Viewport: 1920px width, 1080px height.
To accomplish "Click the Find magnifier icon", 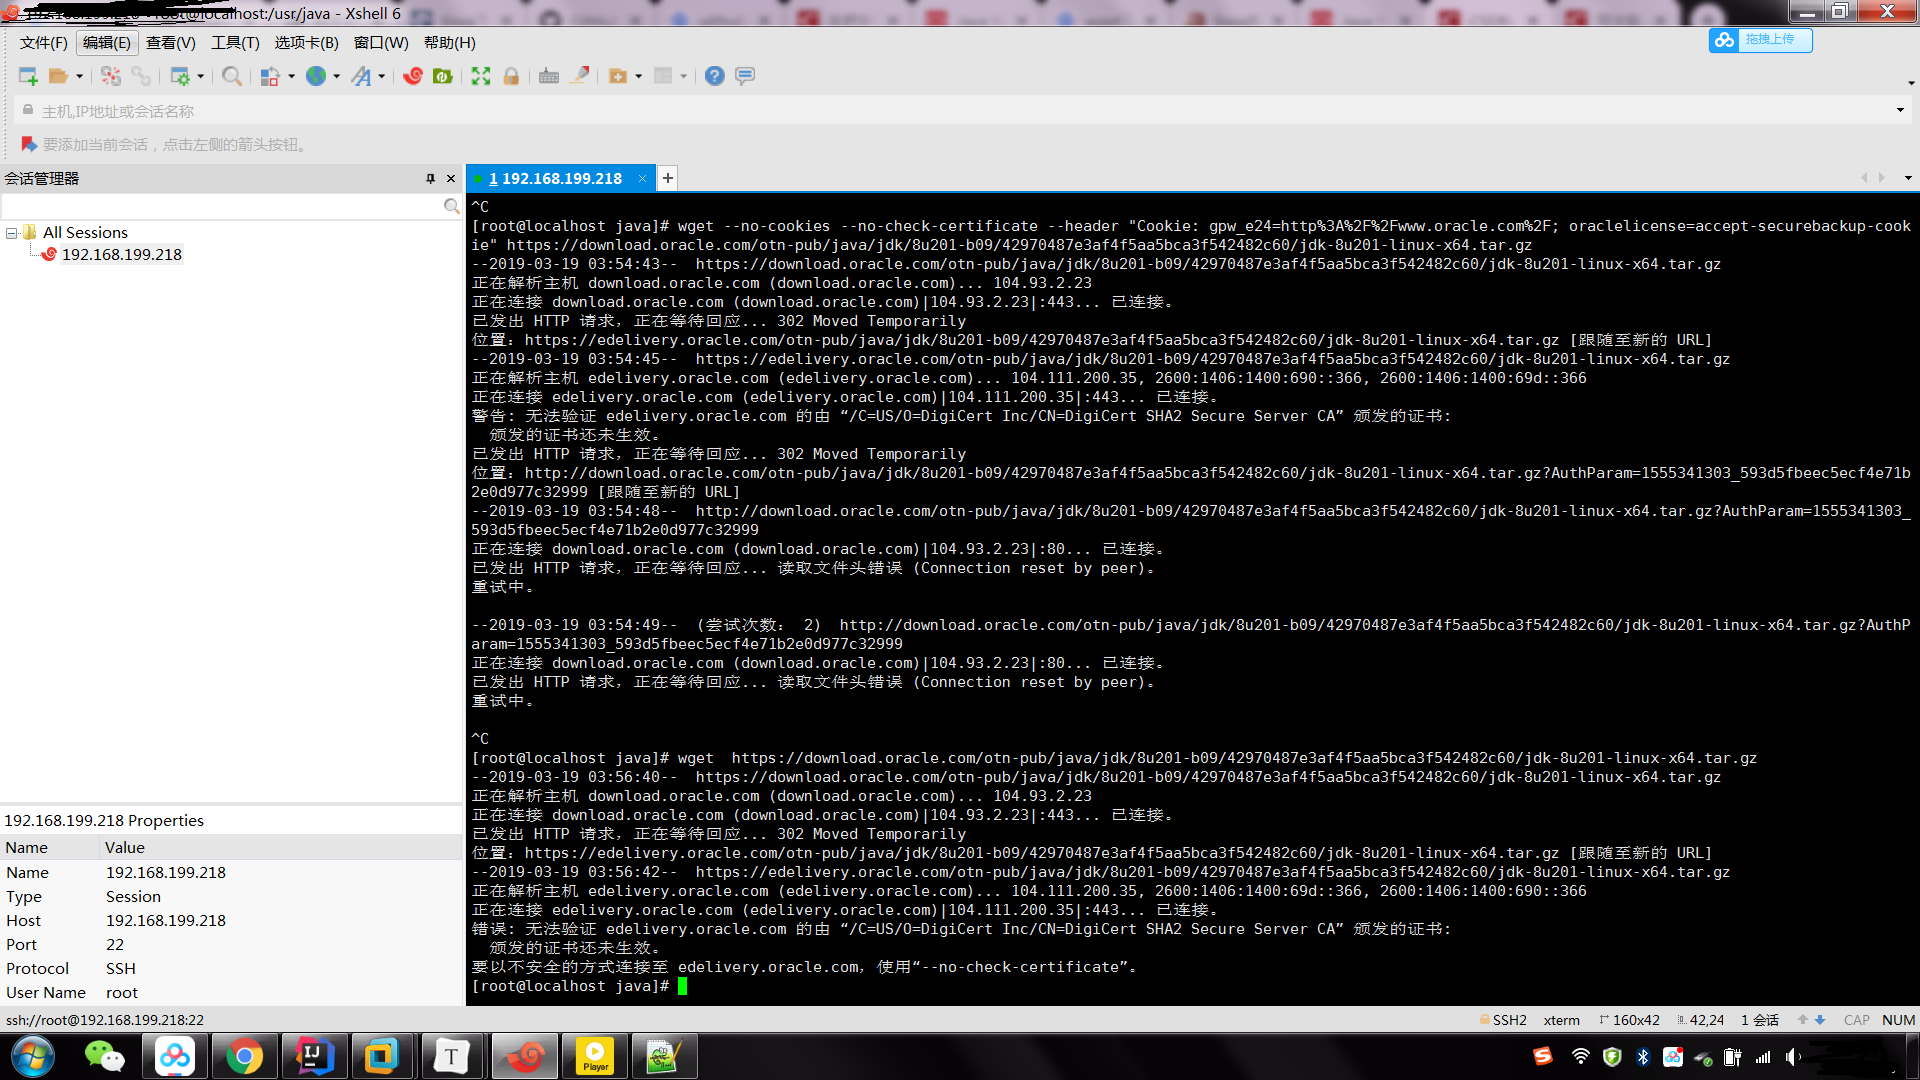I will 231,76.
